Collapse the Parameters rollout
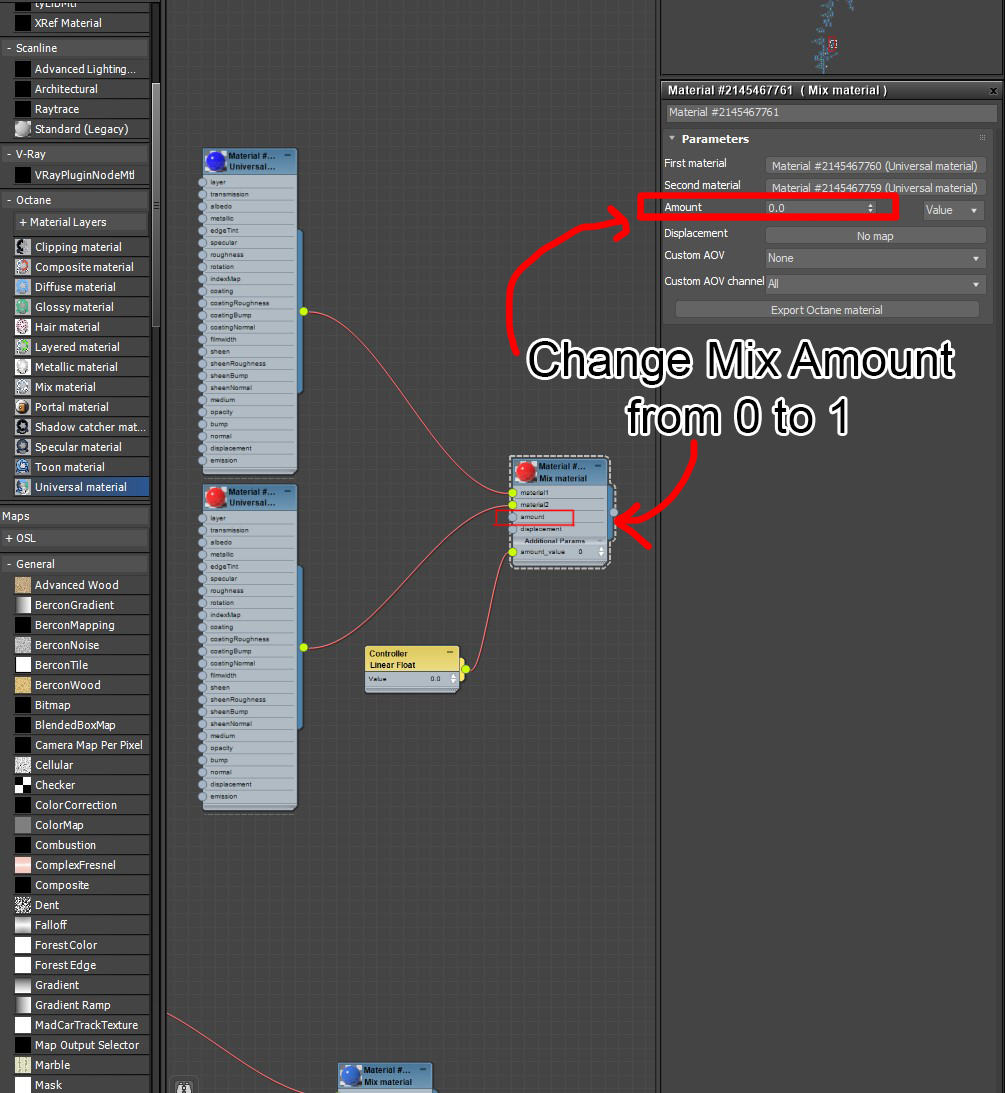1005x1093 pixels. tap(672, 139)
